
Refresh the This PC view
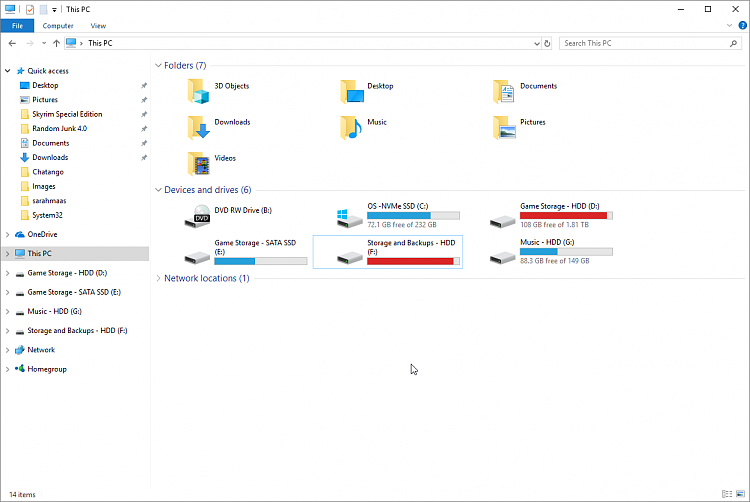coord(547,43)
